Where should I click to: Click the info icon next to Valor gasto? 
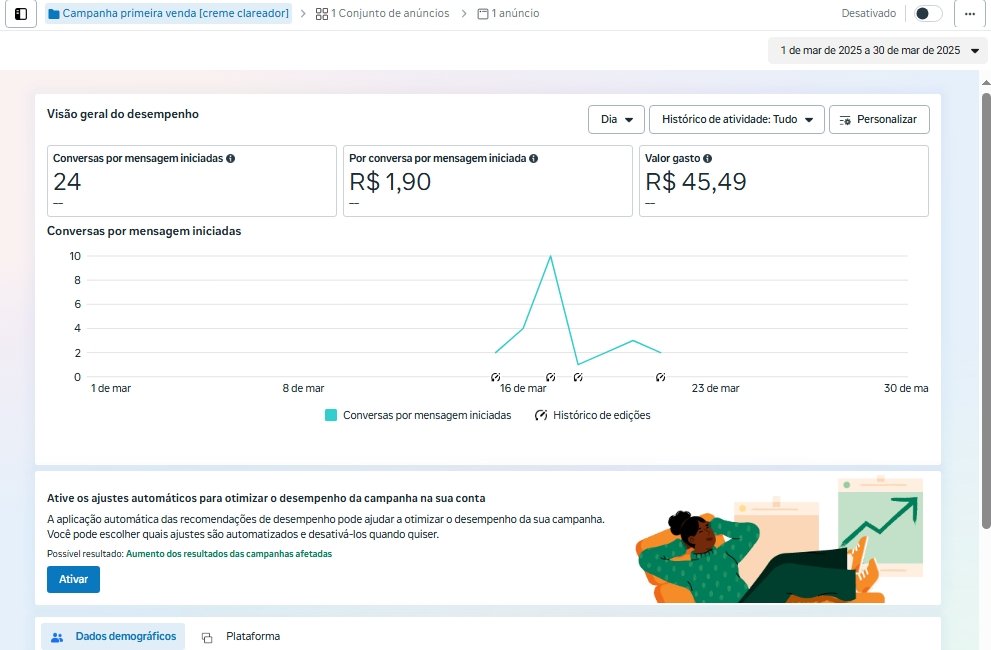tap(707, 158)
